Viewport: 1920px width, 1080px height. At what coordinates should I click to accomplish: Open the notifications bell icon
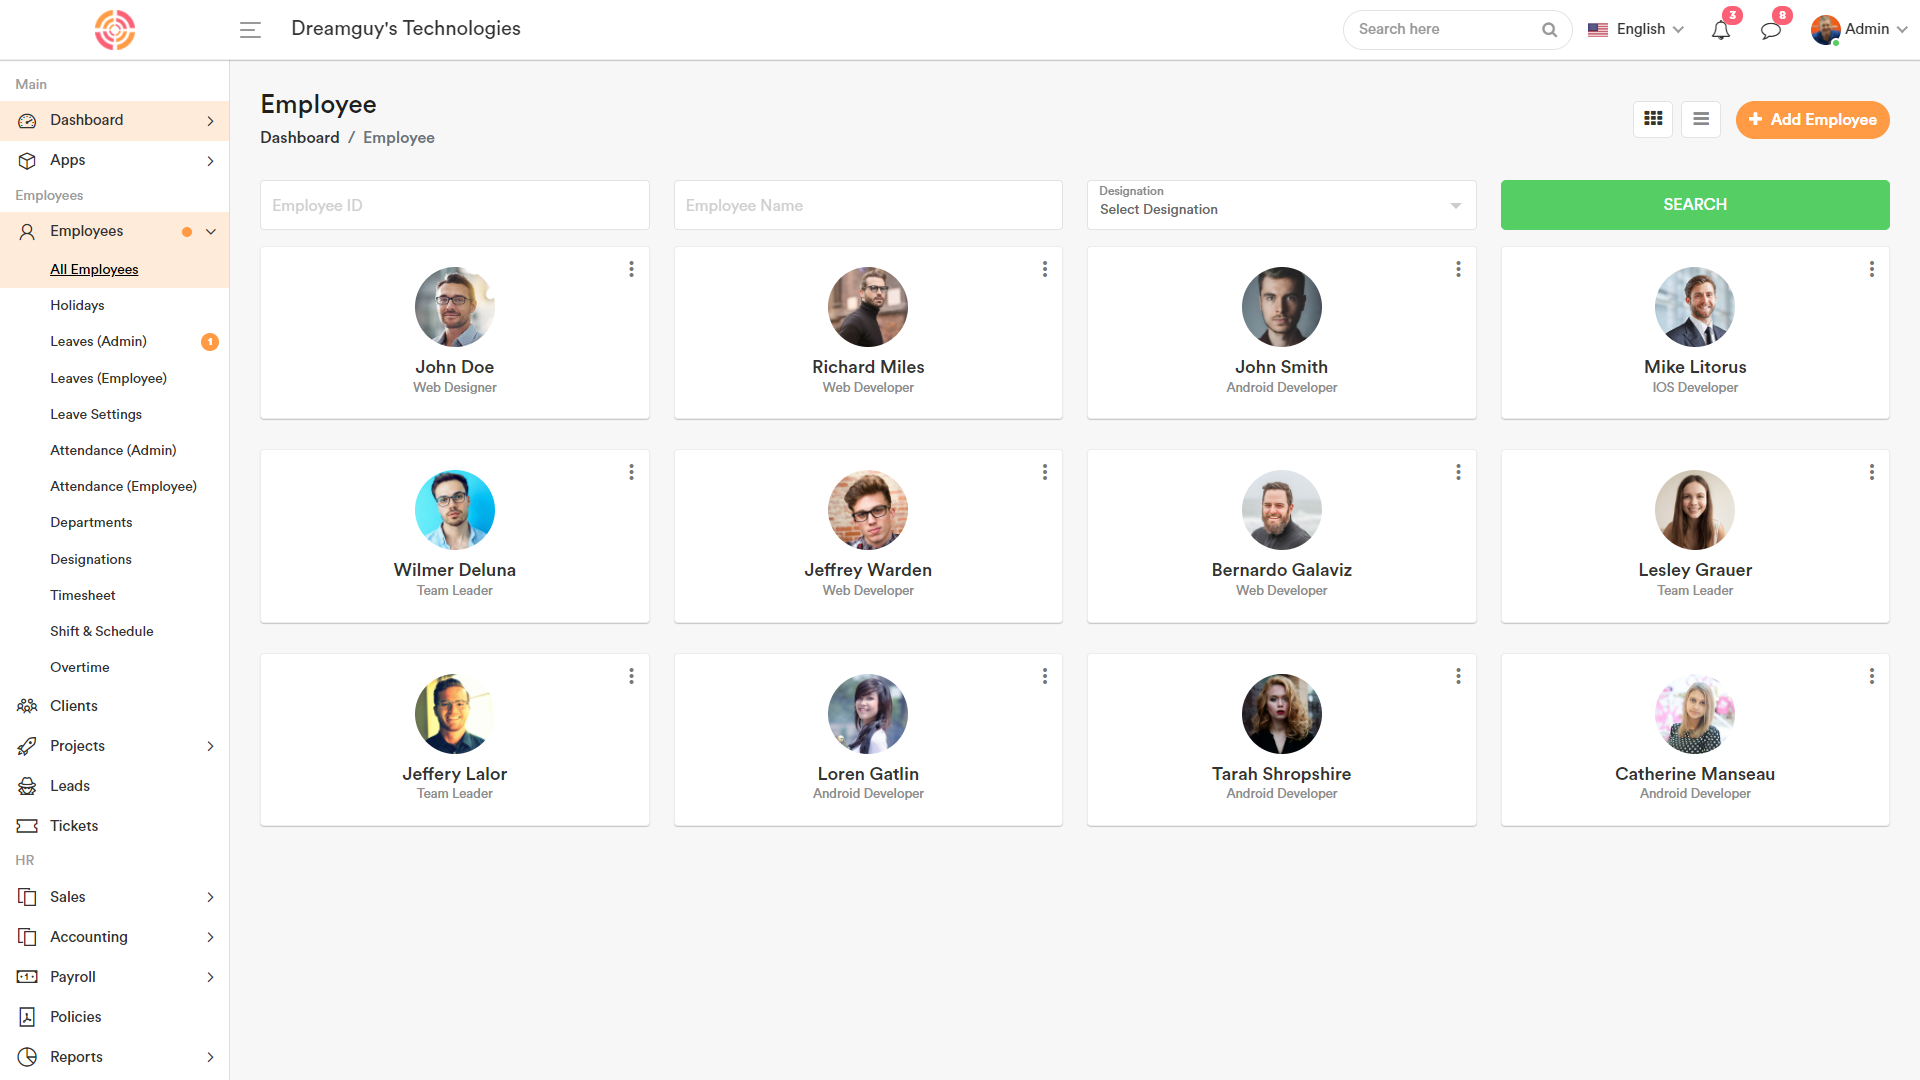click(x=1720, y=30)
